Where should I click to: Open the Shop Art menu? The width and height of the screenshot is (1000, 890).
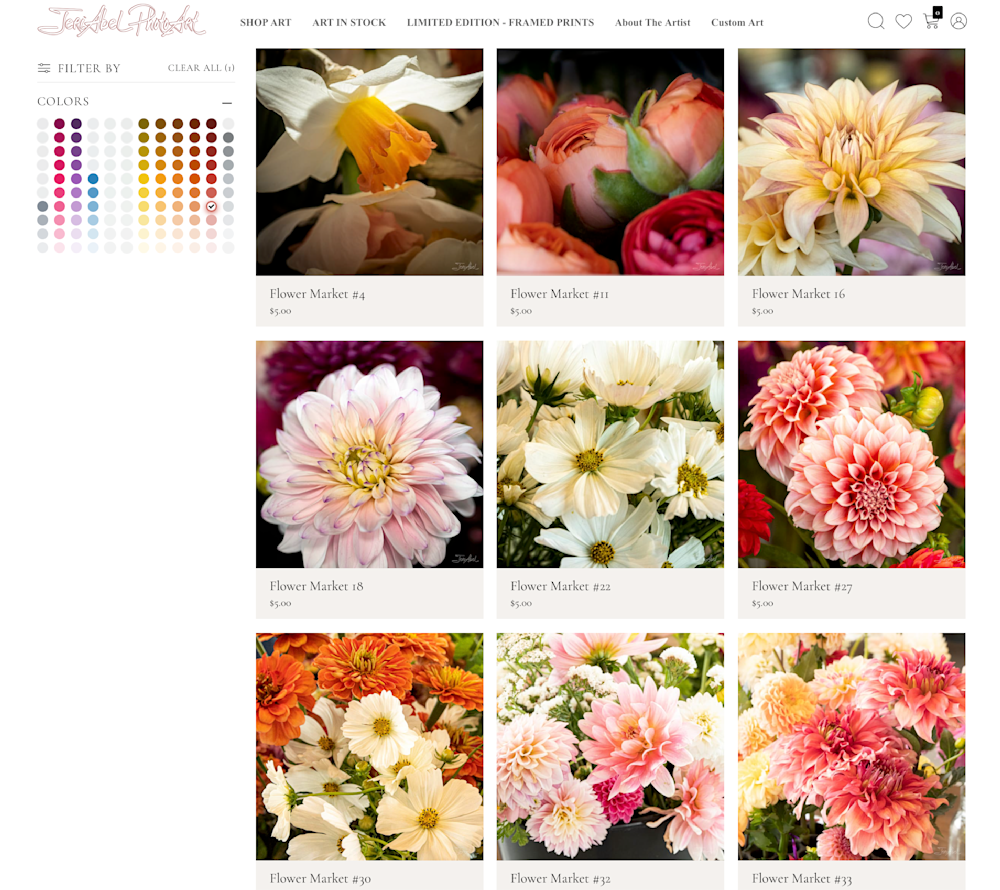point(265,22)
